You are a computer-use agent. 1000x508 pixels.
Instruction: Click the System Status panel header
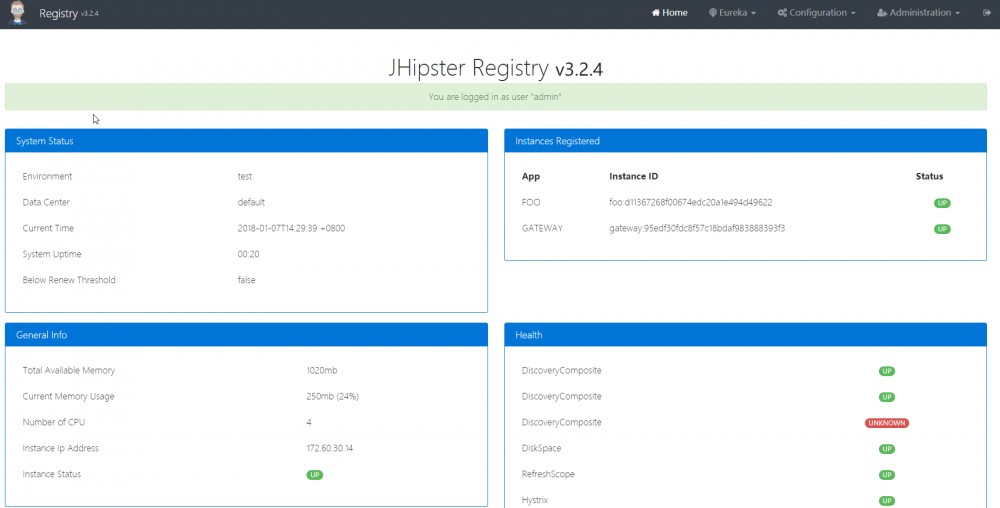pyautogui.click(x=246, y=141)
